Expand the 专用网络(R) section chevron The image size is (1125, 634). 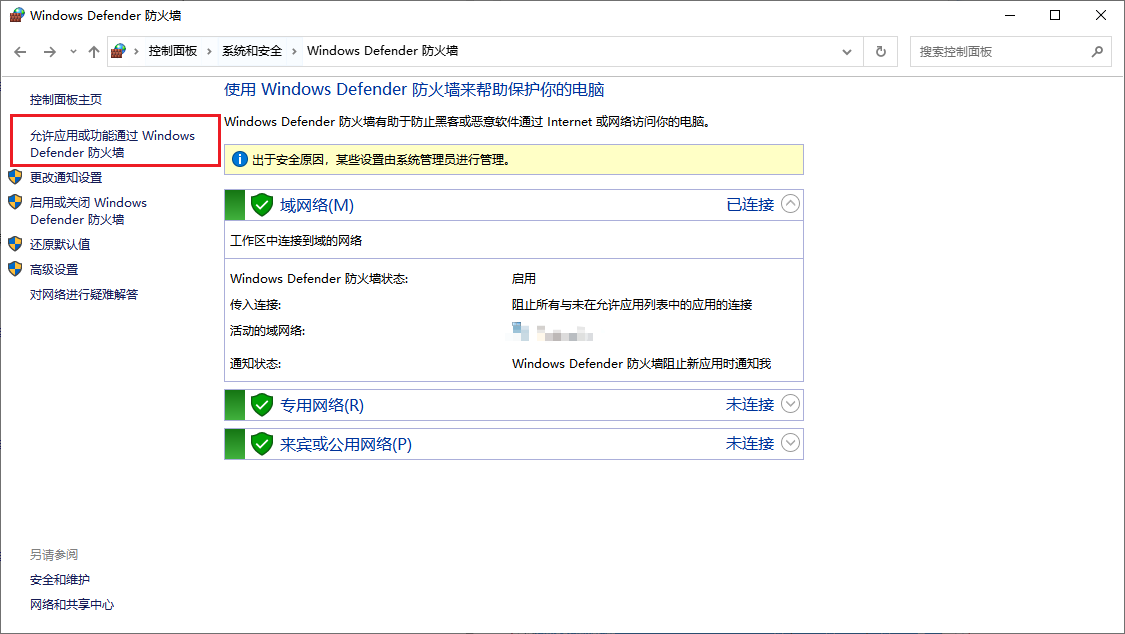click(x=790, y=404)
